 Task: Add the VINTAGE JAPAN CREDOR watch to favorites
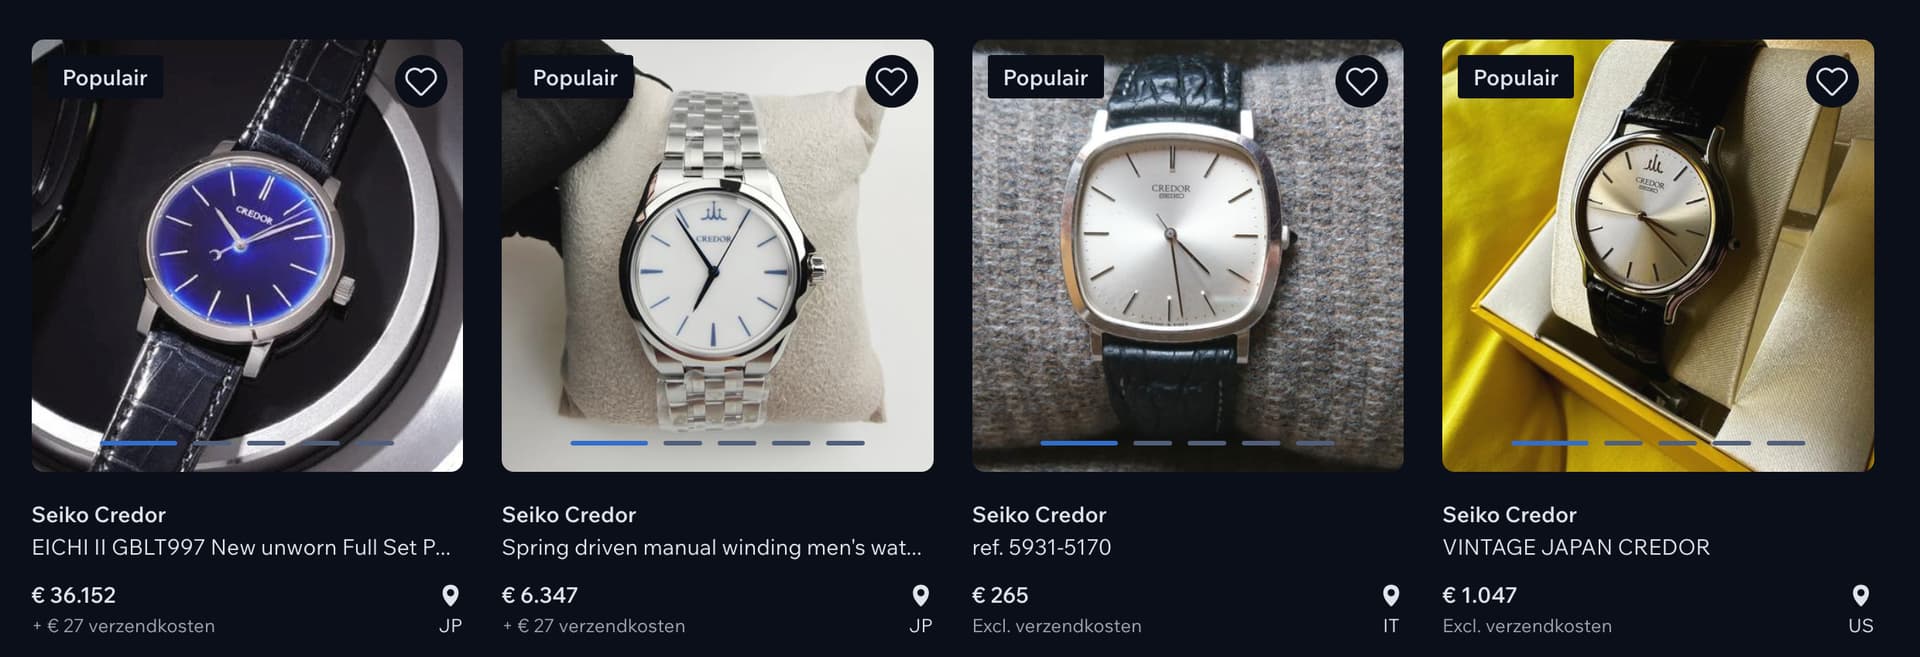1831,81
